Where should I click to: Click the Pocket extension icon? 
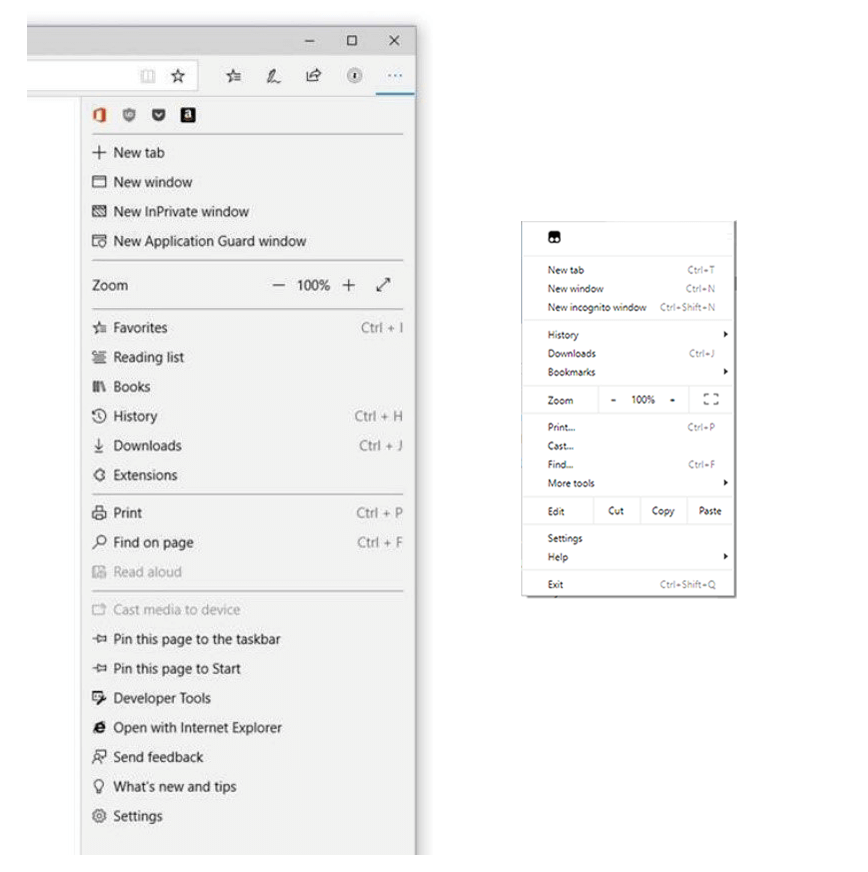[x=158, y=115]
